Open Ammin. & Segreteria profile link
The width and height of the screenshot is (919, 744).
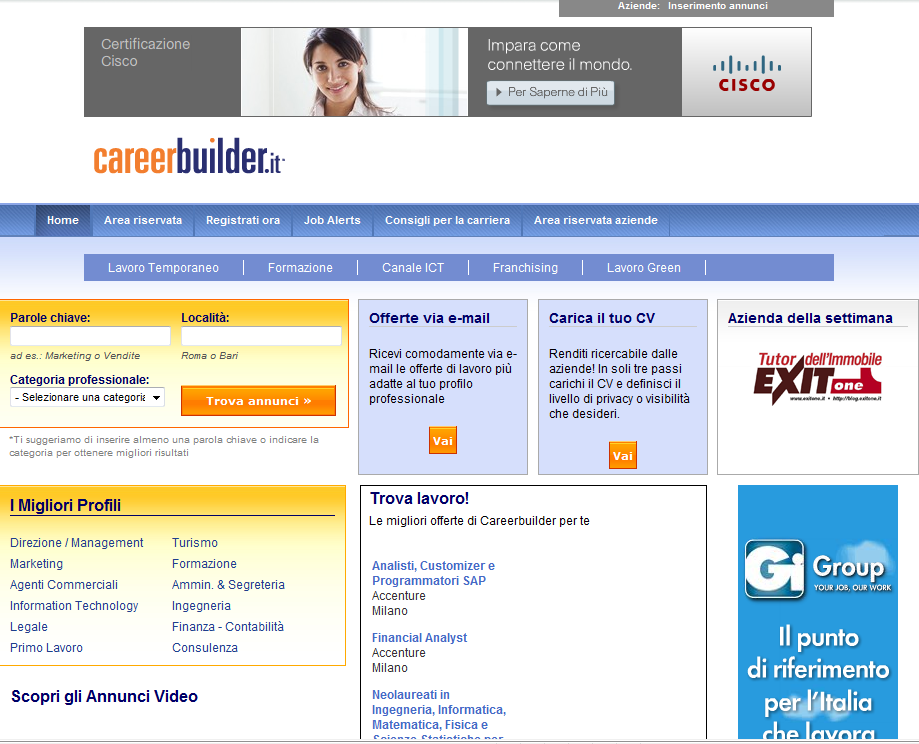228,585
